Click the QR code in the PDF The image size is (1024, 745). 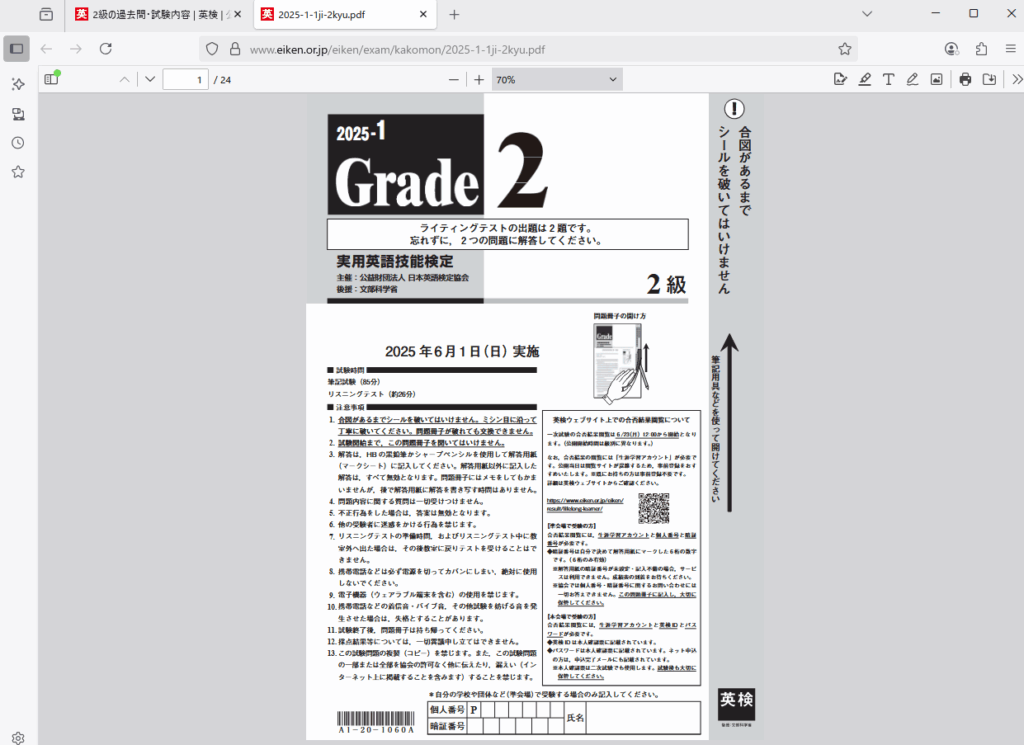click(x=653, y=508)
